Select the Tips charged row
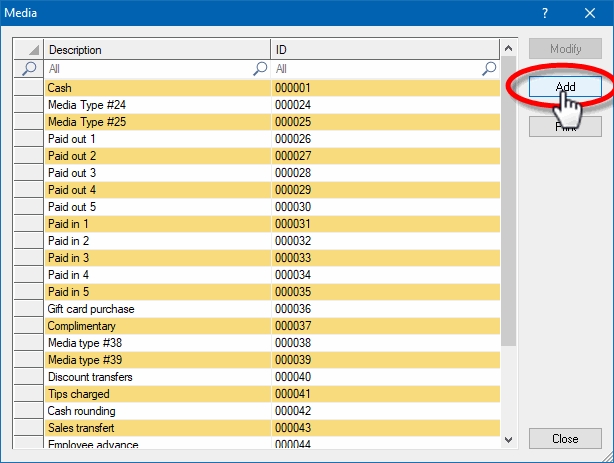 pos(157,394)
